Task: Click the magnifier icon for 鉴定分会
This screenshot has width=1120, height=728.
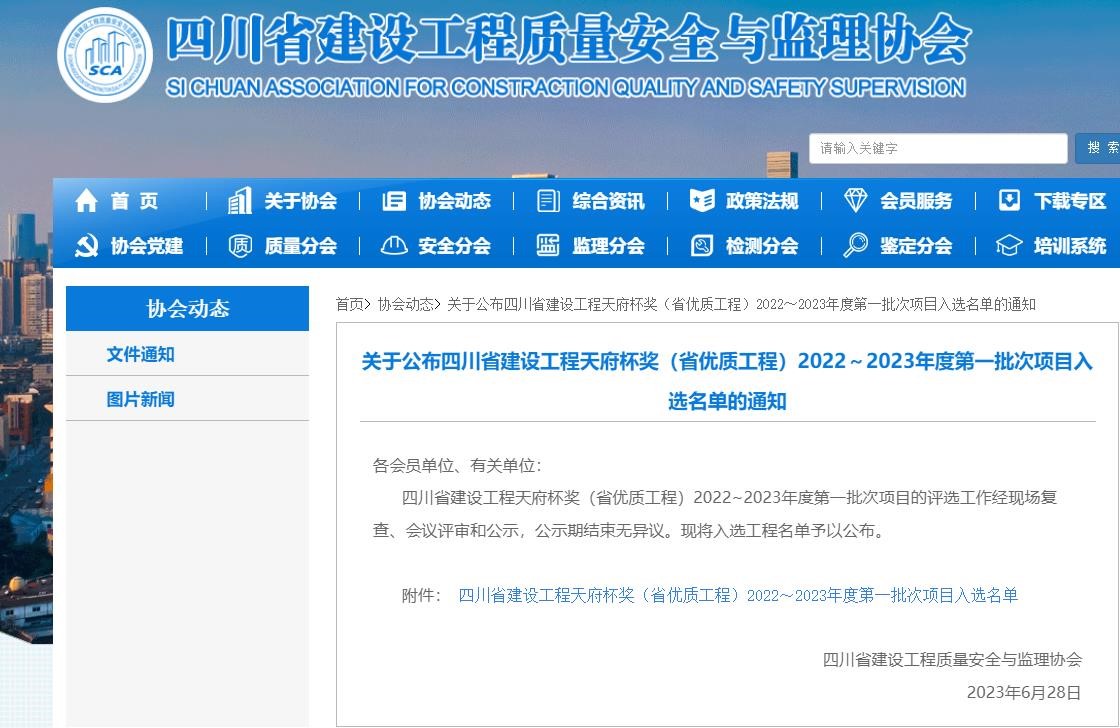Action: [x=856, y=245]
